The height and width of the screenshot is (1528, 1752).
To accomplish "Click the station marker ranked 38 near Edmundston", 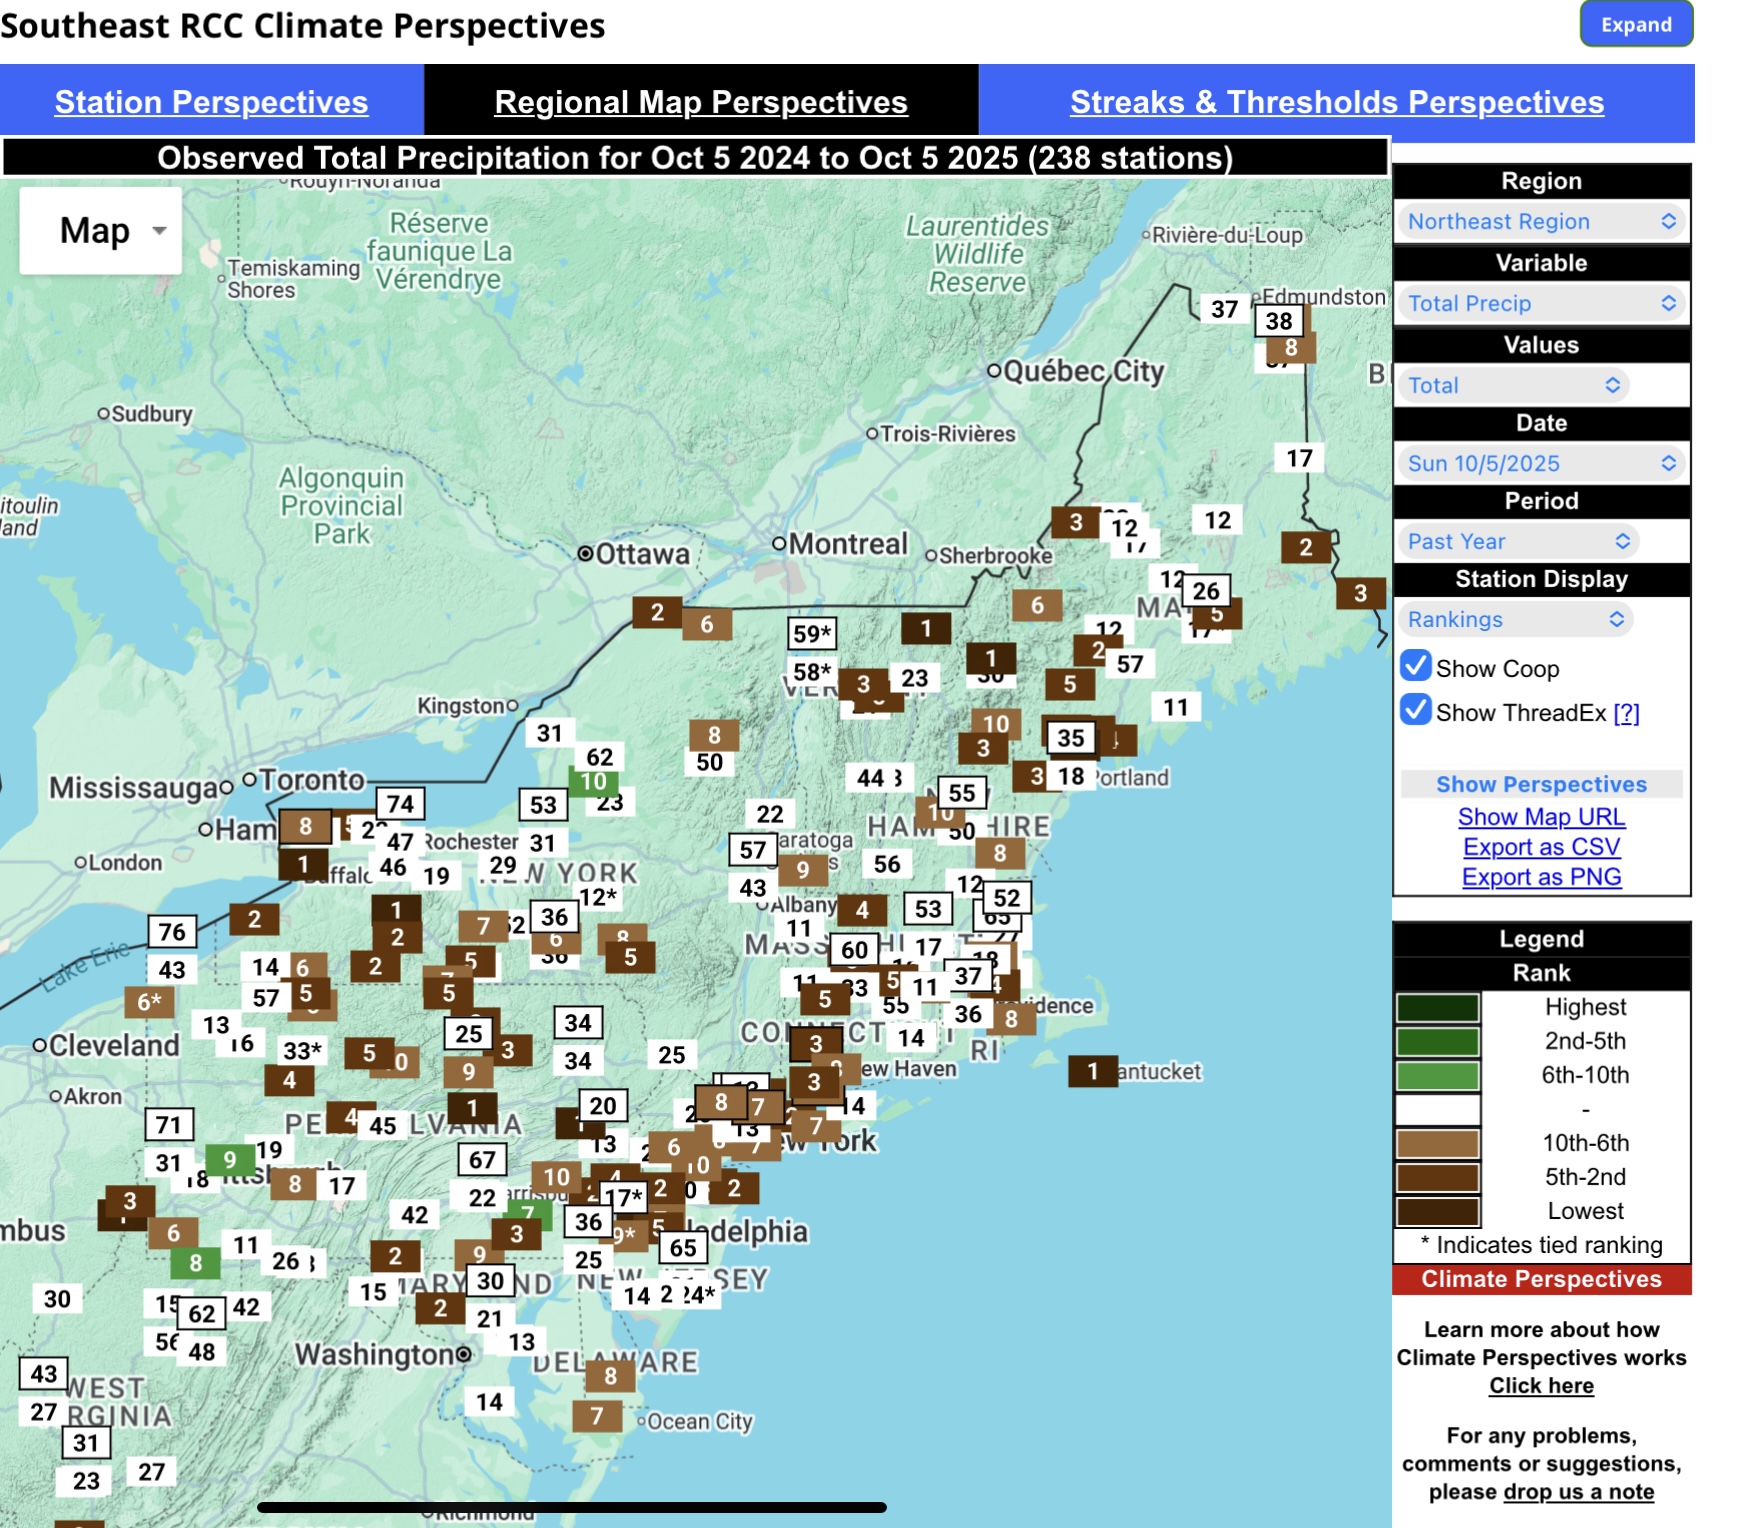I will (1279, 321).
